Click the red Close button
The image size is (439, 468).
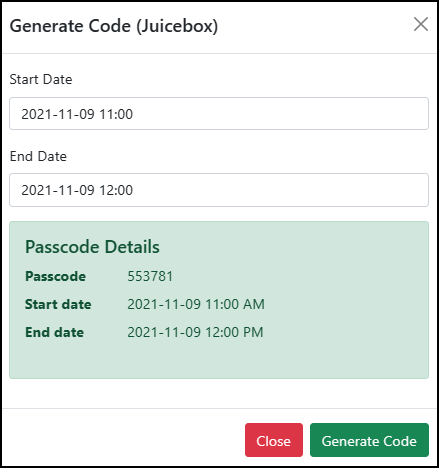(274, 440)
